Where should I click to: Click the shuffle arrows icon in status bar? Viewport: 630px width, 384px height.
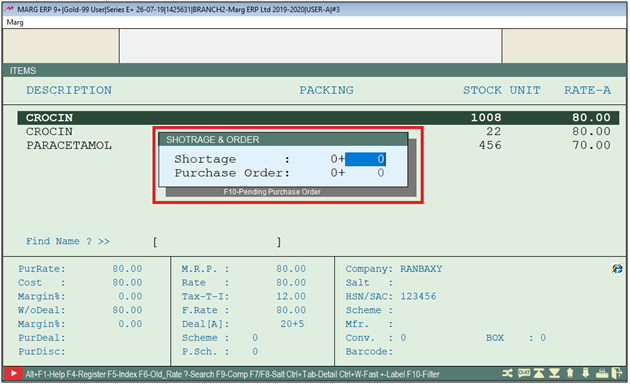tap(507, 374)
